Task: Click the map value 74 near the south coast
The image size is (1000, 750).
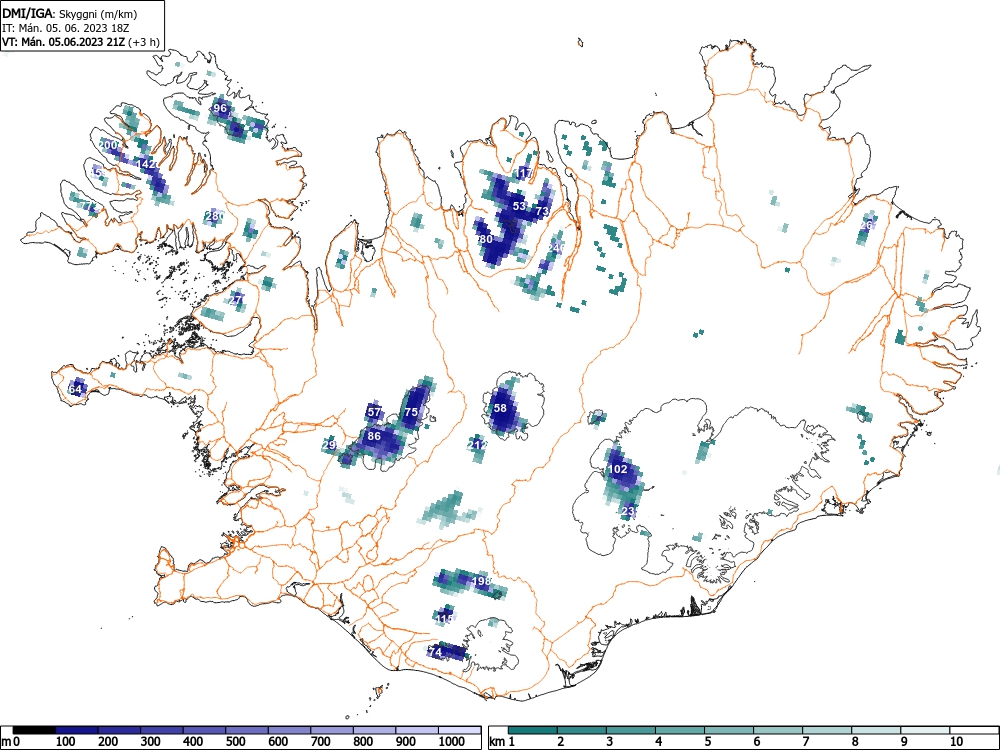Action: pos(435,652)
